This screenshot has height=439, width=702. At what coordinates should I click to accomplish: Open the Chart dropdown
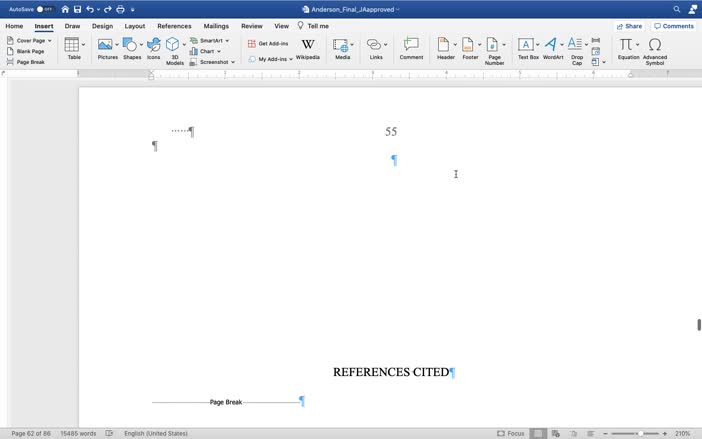pos(219,51)
